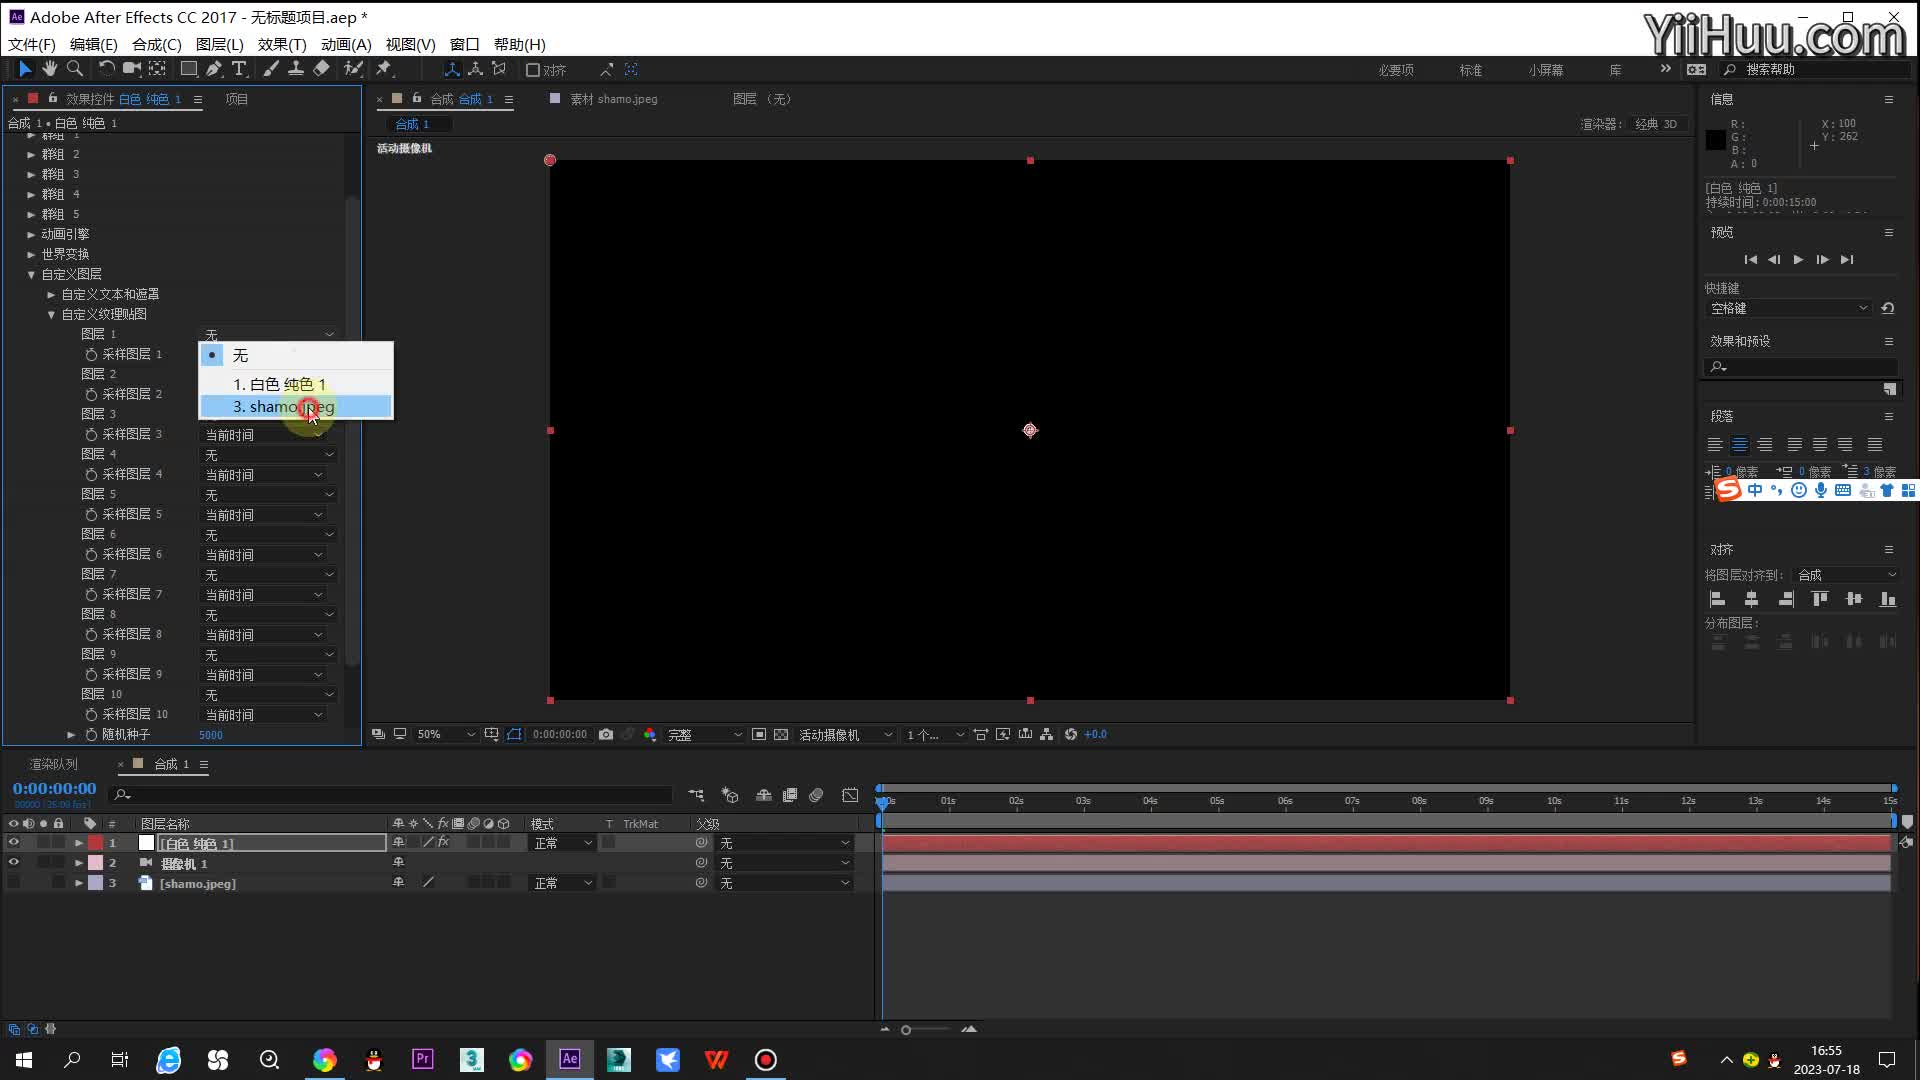Image resolution: width=1920 pixels, height=1080 pixels.
Task: Click the 经典 3D renderer button
Action: click(x=1656, y=124)
